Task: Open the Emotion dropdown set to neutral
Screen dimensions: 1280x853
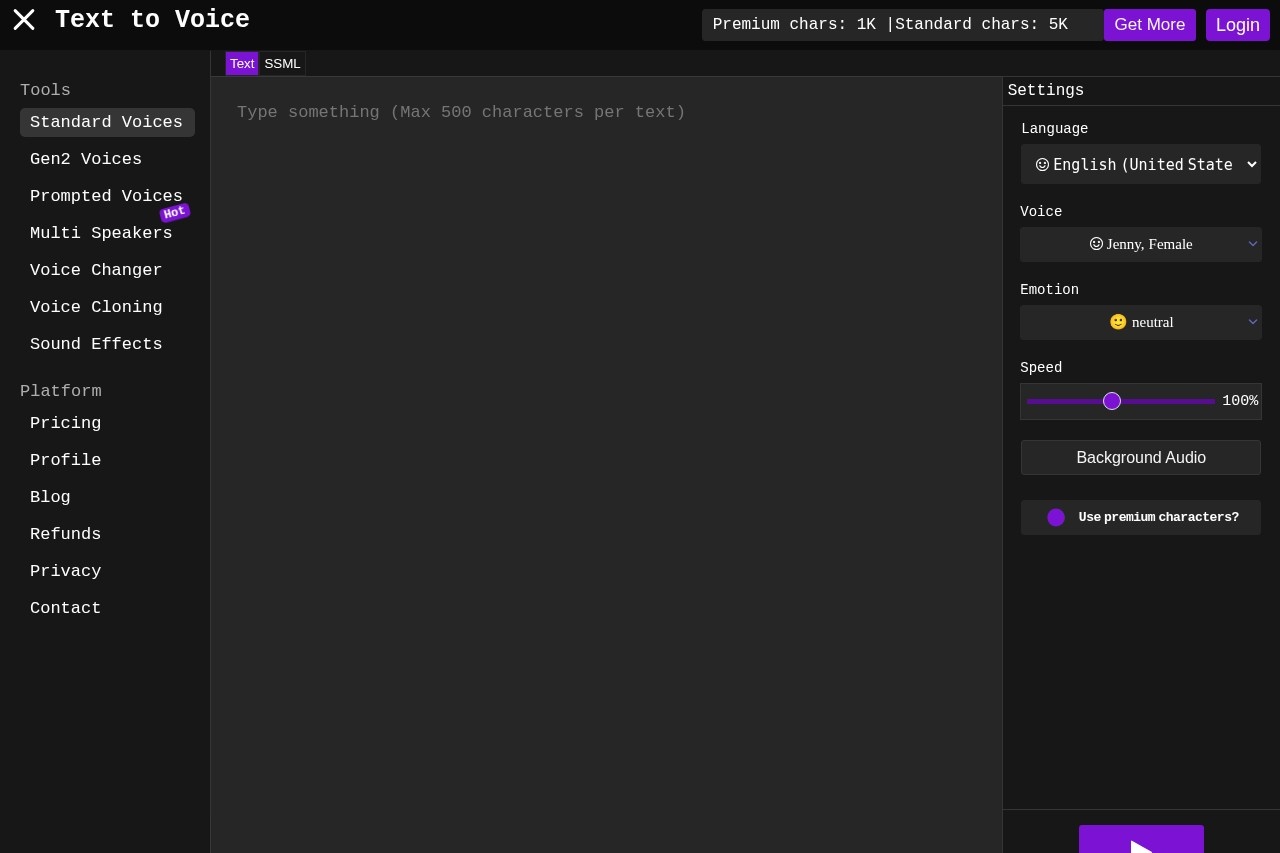Action: 1141,322
